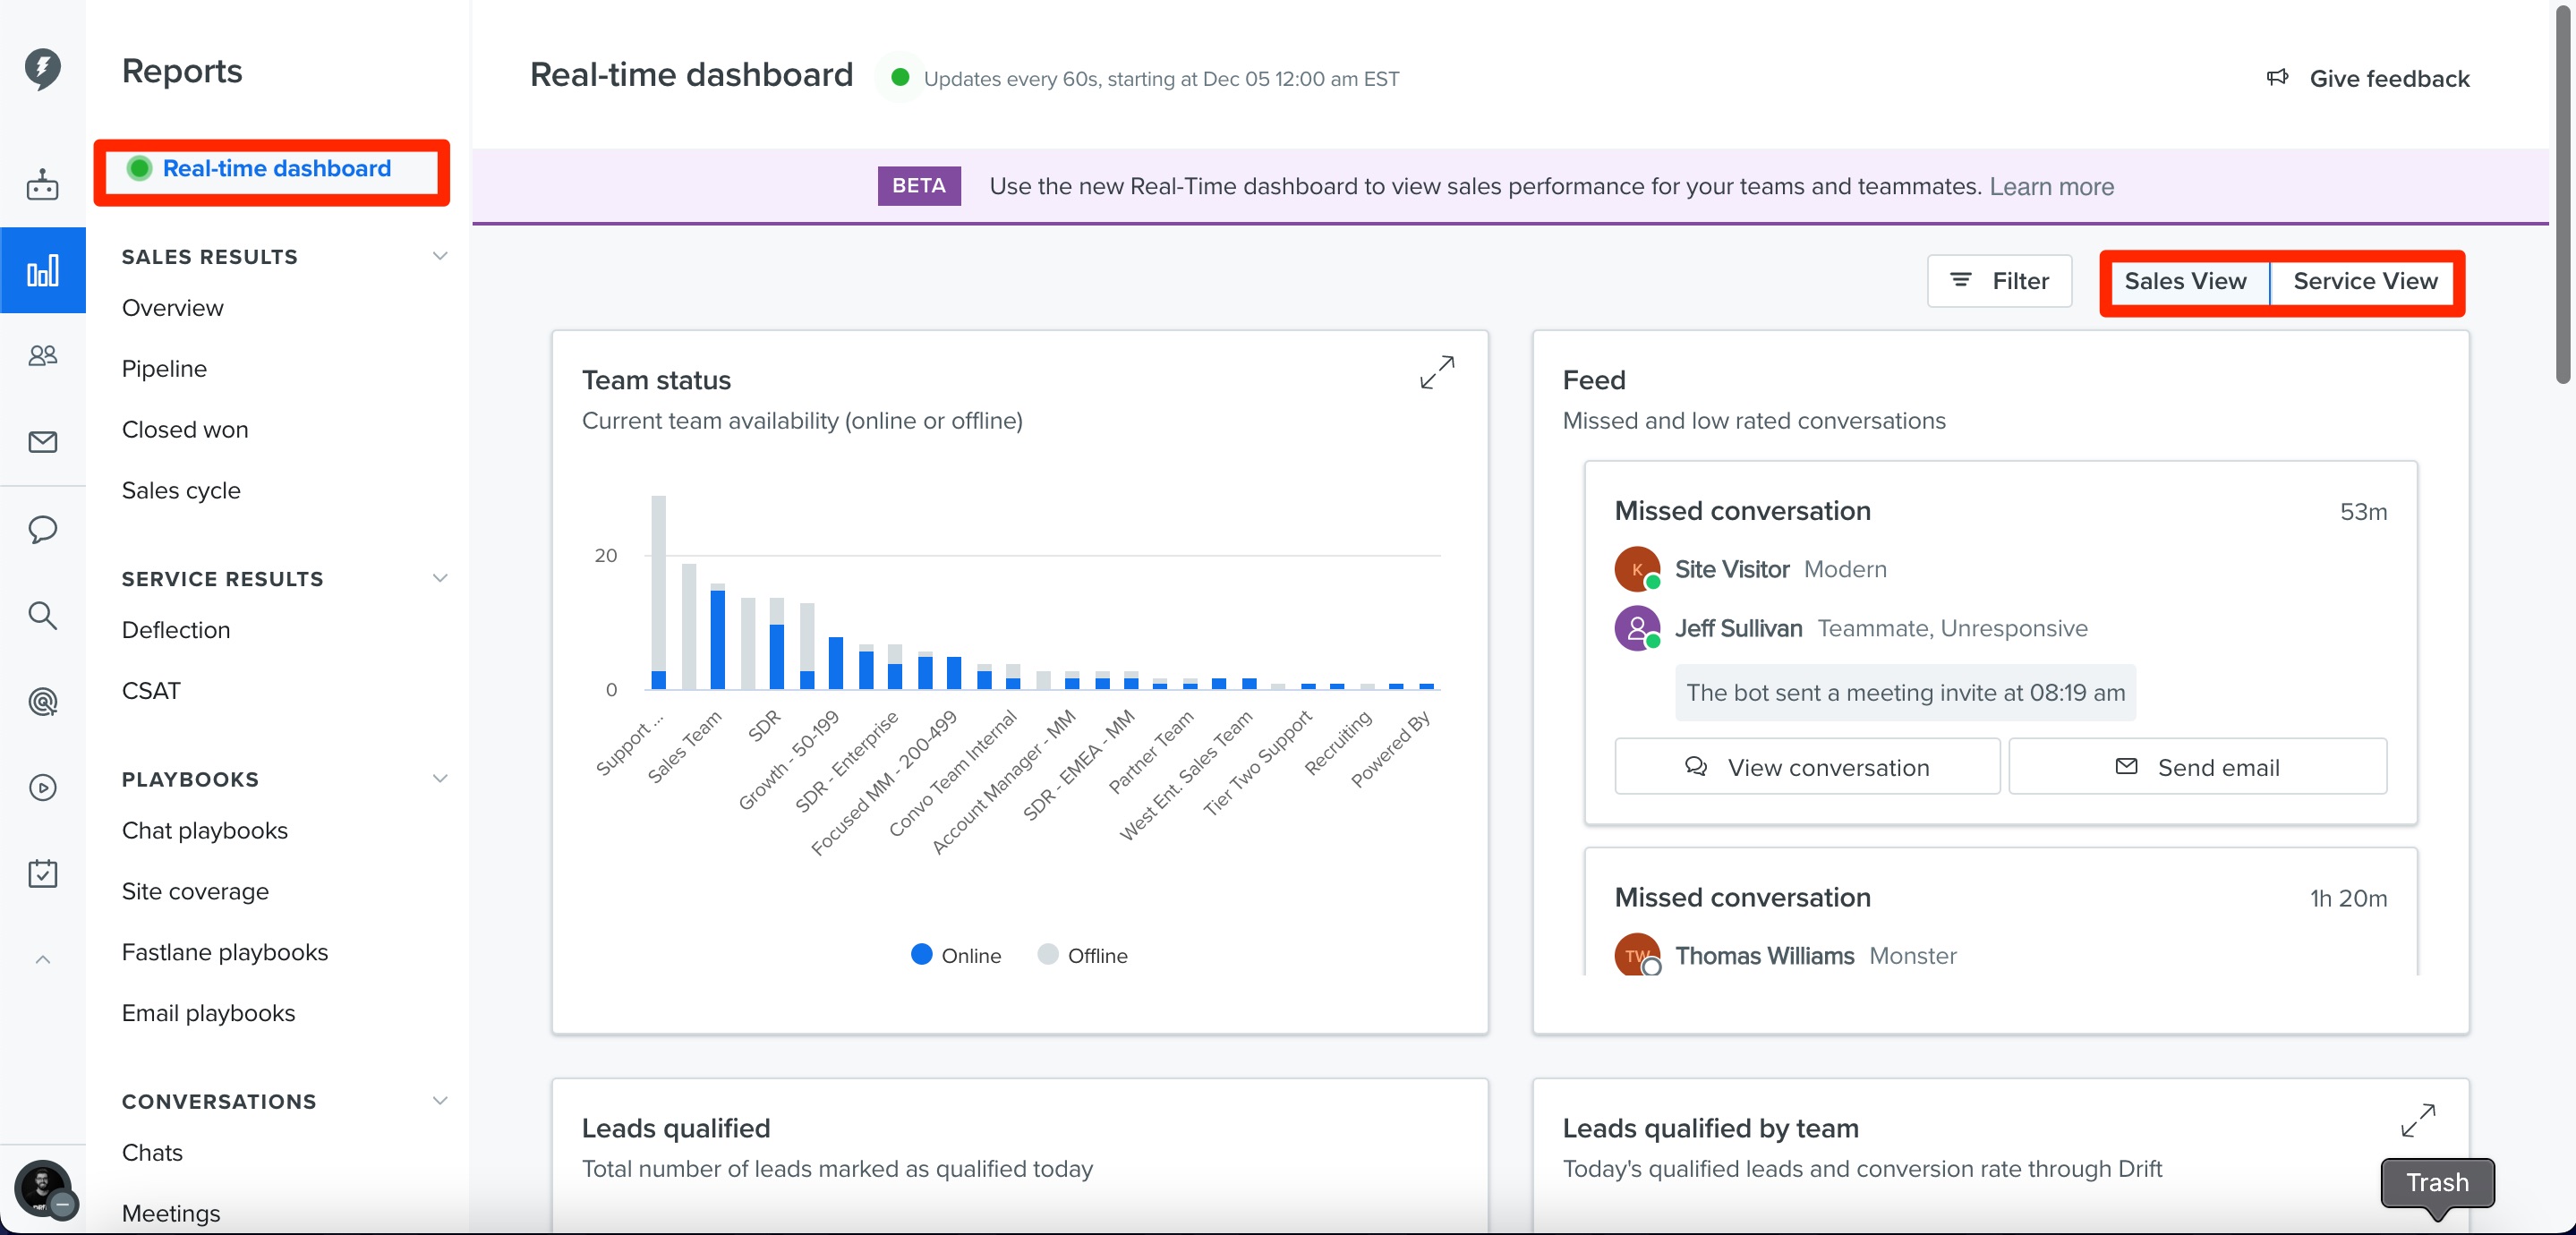Open the target accounts sidebar icon

point(42,701)
